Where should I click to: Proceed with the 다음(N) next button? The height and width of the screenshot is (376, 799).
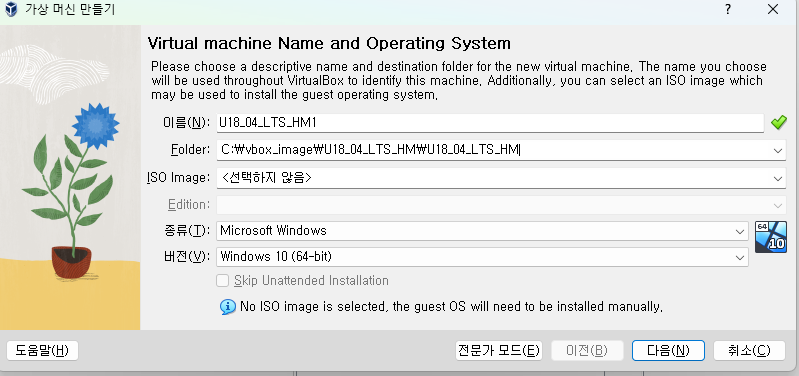(x=668, y=351)
